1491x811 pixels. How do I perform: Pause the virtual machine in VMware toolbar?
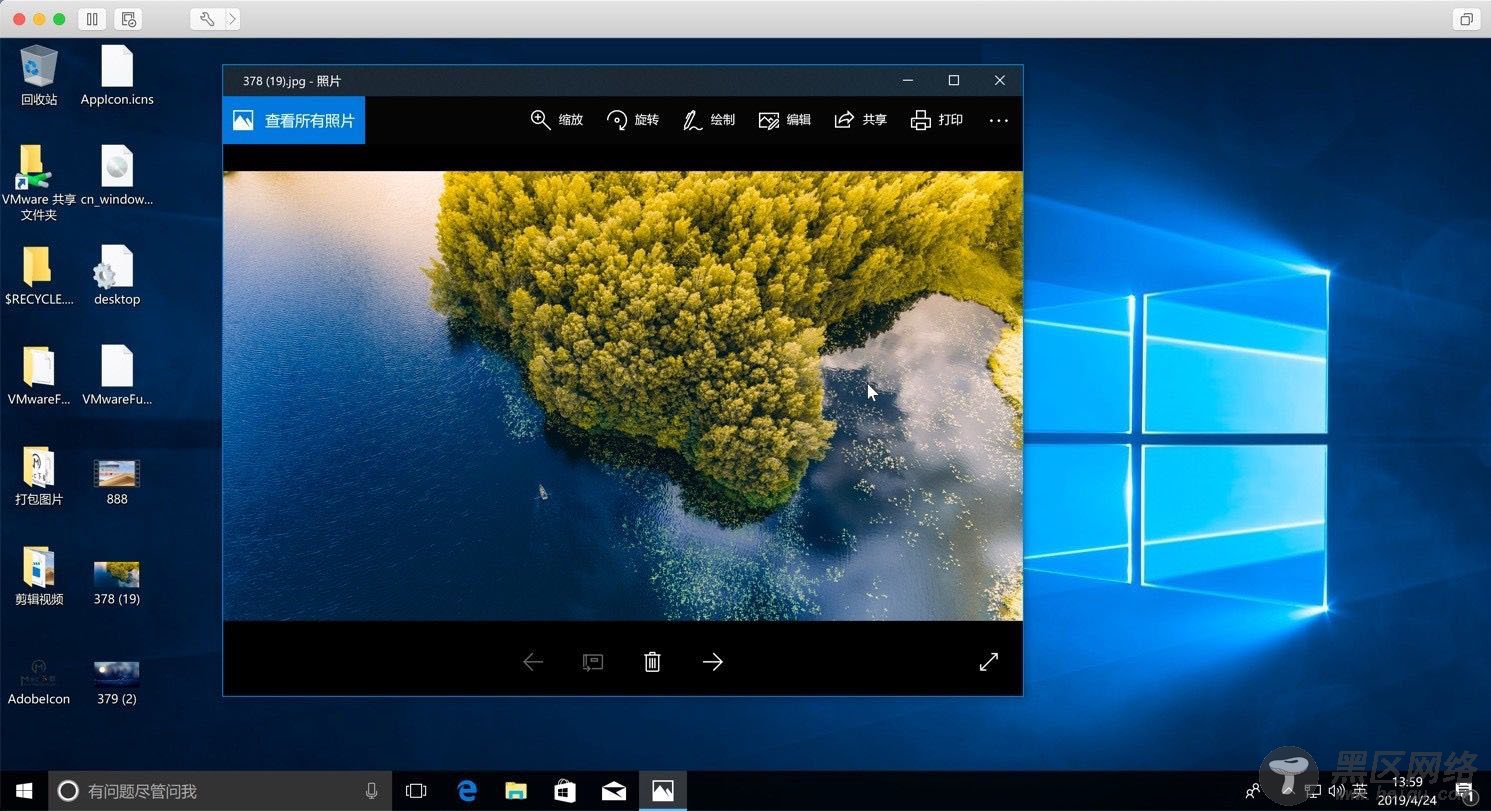coord(91,19)
